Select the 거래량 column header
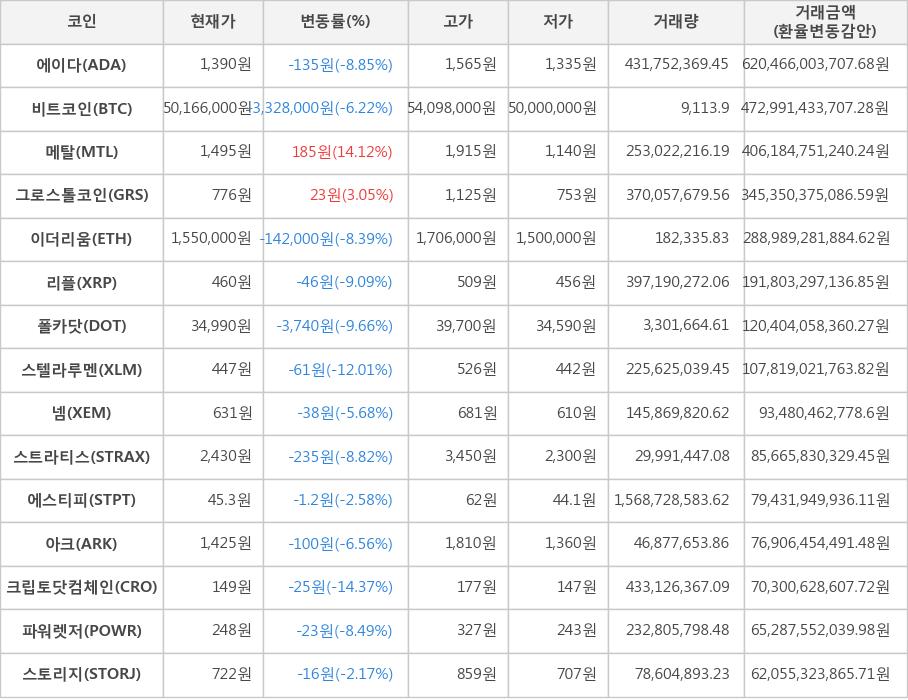Viewport: 908px width, 700px height. tap(676, 21)
